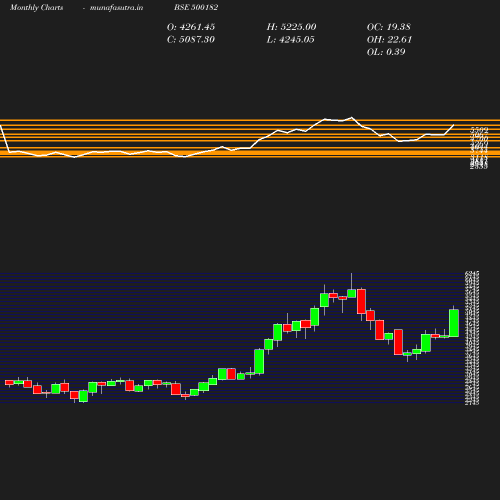Click the "OC: 19.38" value
This screenshot has height=500, width=500.
(389, 27)
